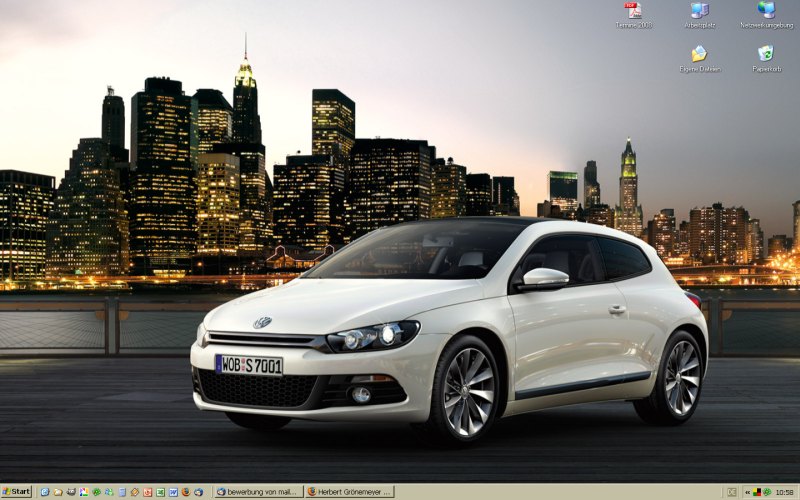This screenshot has height=500, width=800.
Task: Open the Start menu
Action: 16,492
